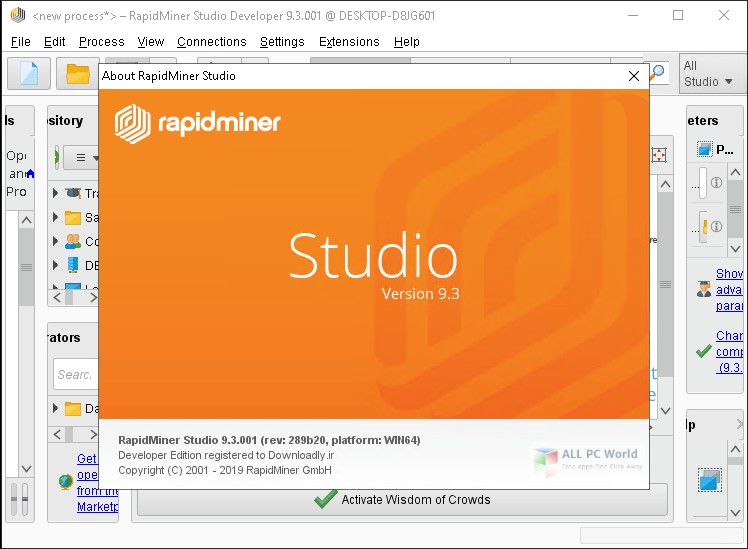Click the globe Marketplace icon

pyautogui.click(x=66, y=482)
